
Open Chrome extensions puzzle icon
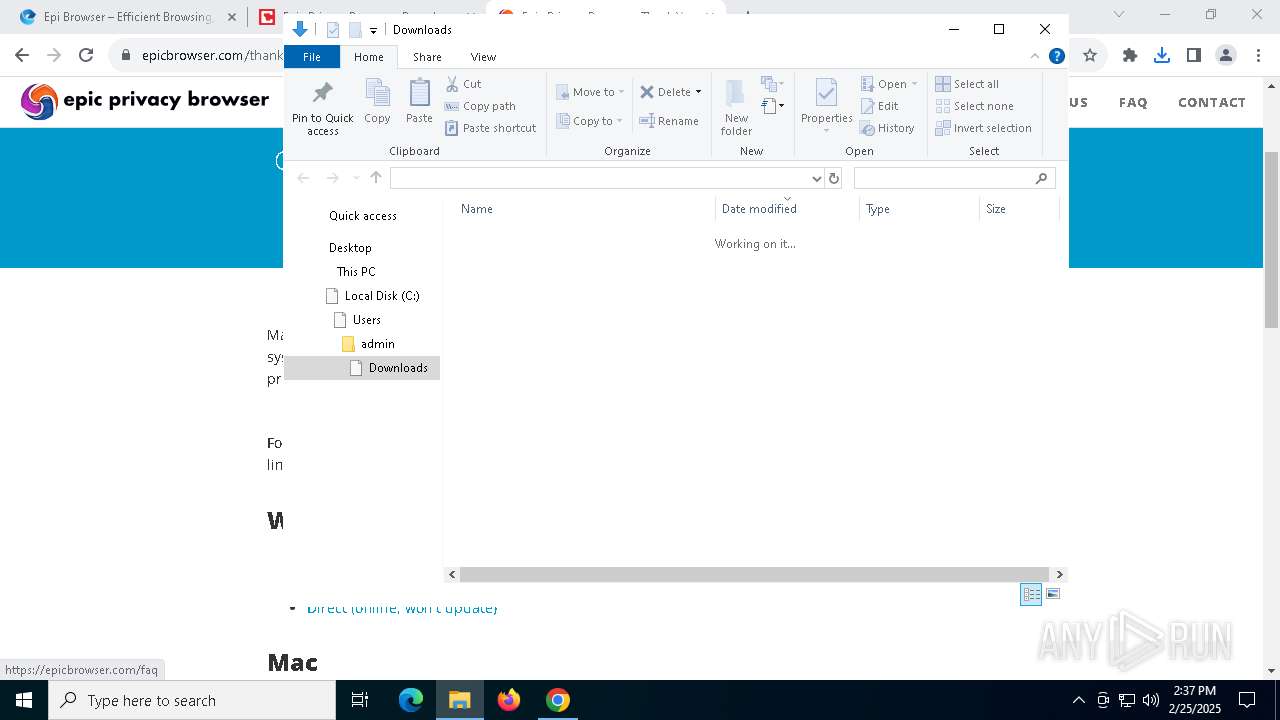[1130, 56]
